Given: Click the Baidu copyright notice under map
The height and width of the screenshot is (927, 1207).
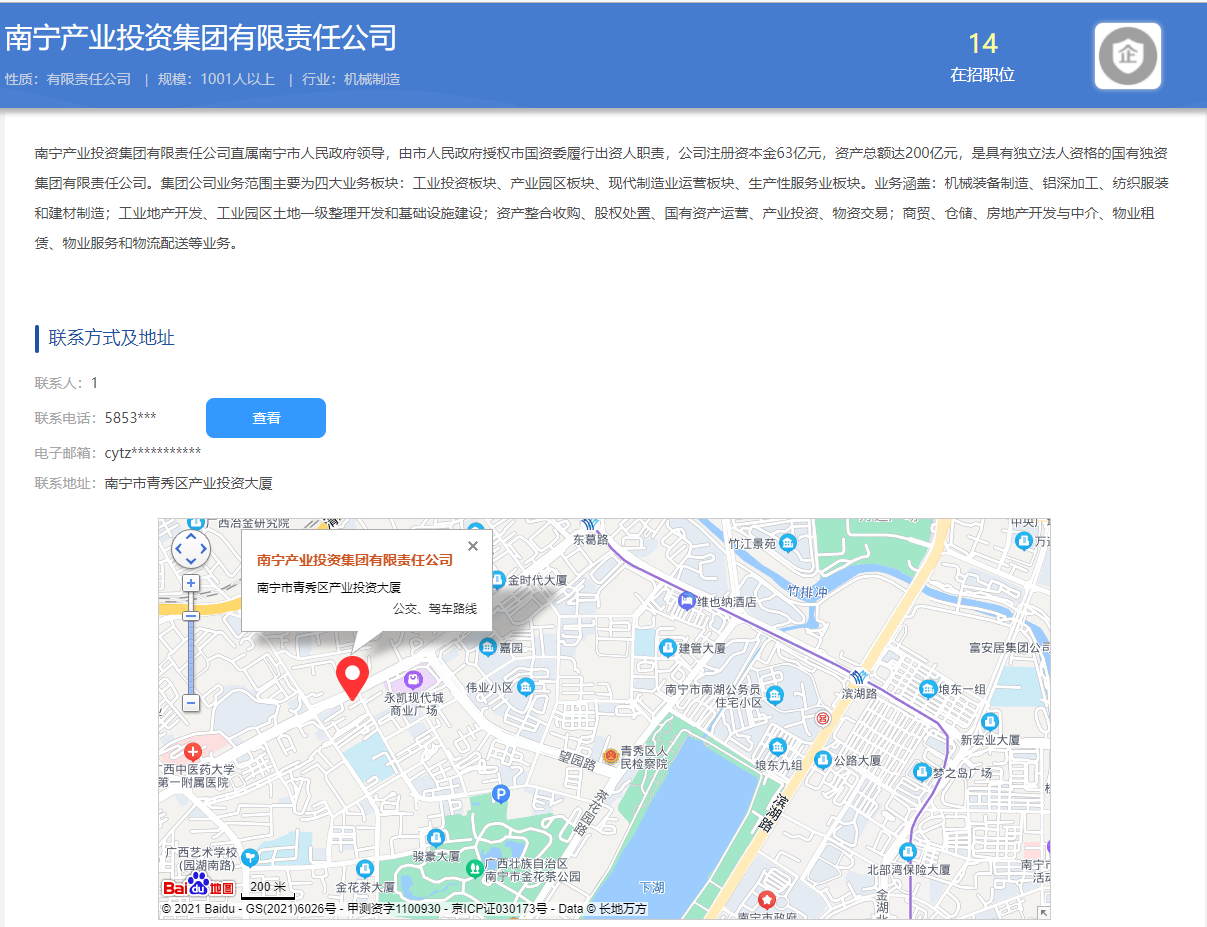Looking at the screenshot, I should tap(404, 909).
